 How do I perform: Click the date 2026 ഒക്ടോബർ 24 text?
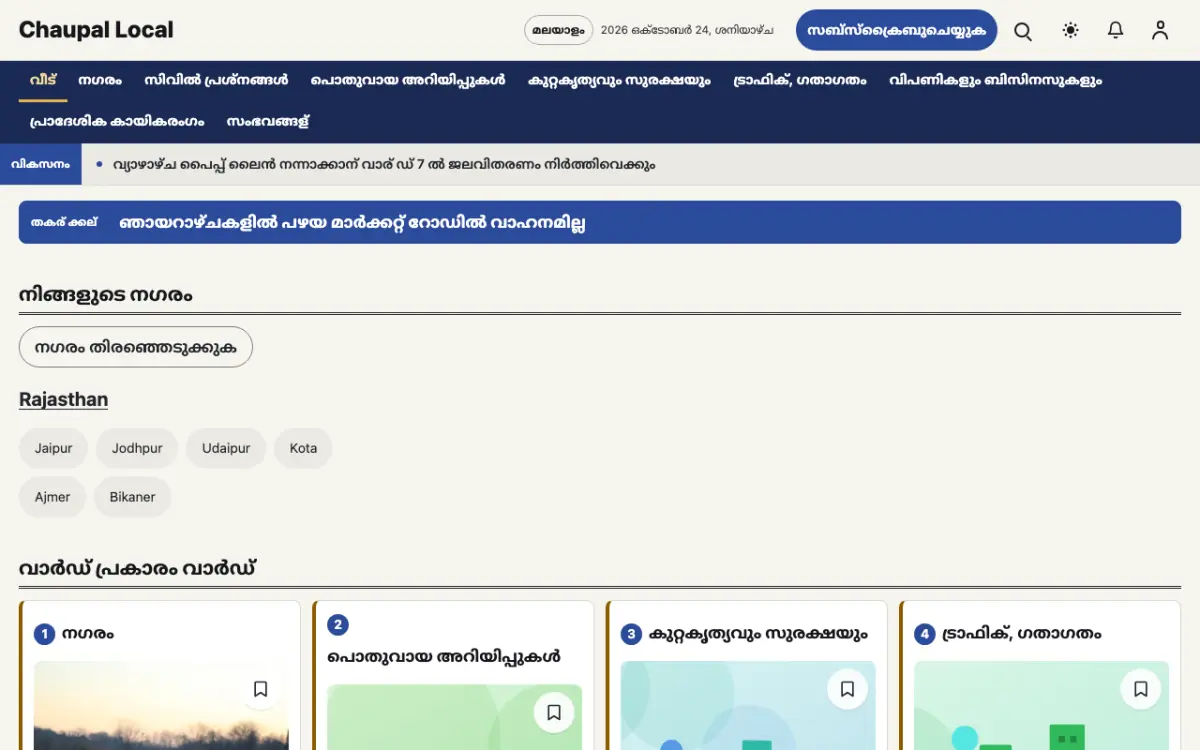click(x=687, y=30)
